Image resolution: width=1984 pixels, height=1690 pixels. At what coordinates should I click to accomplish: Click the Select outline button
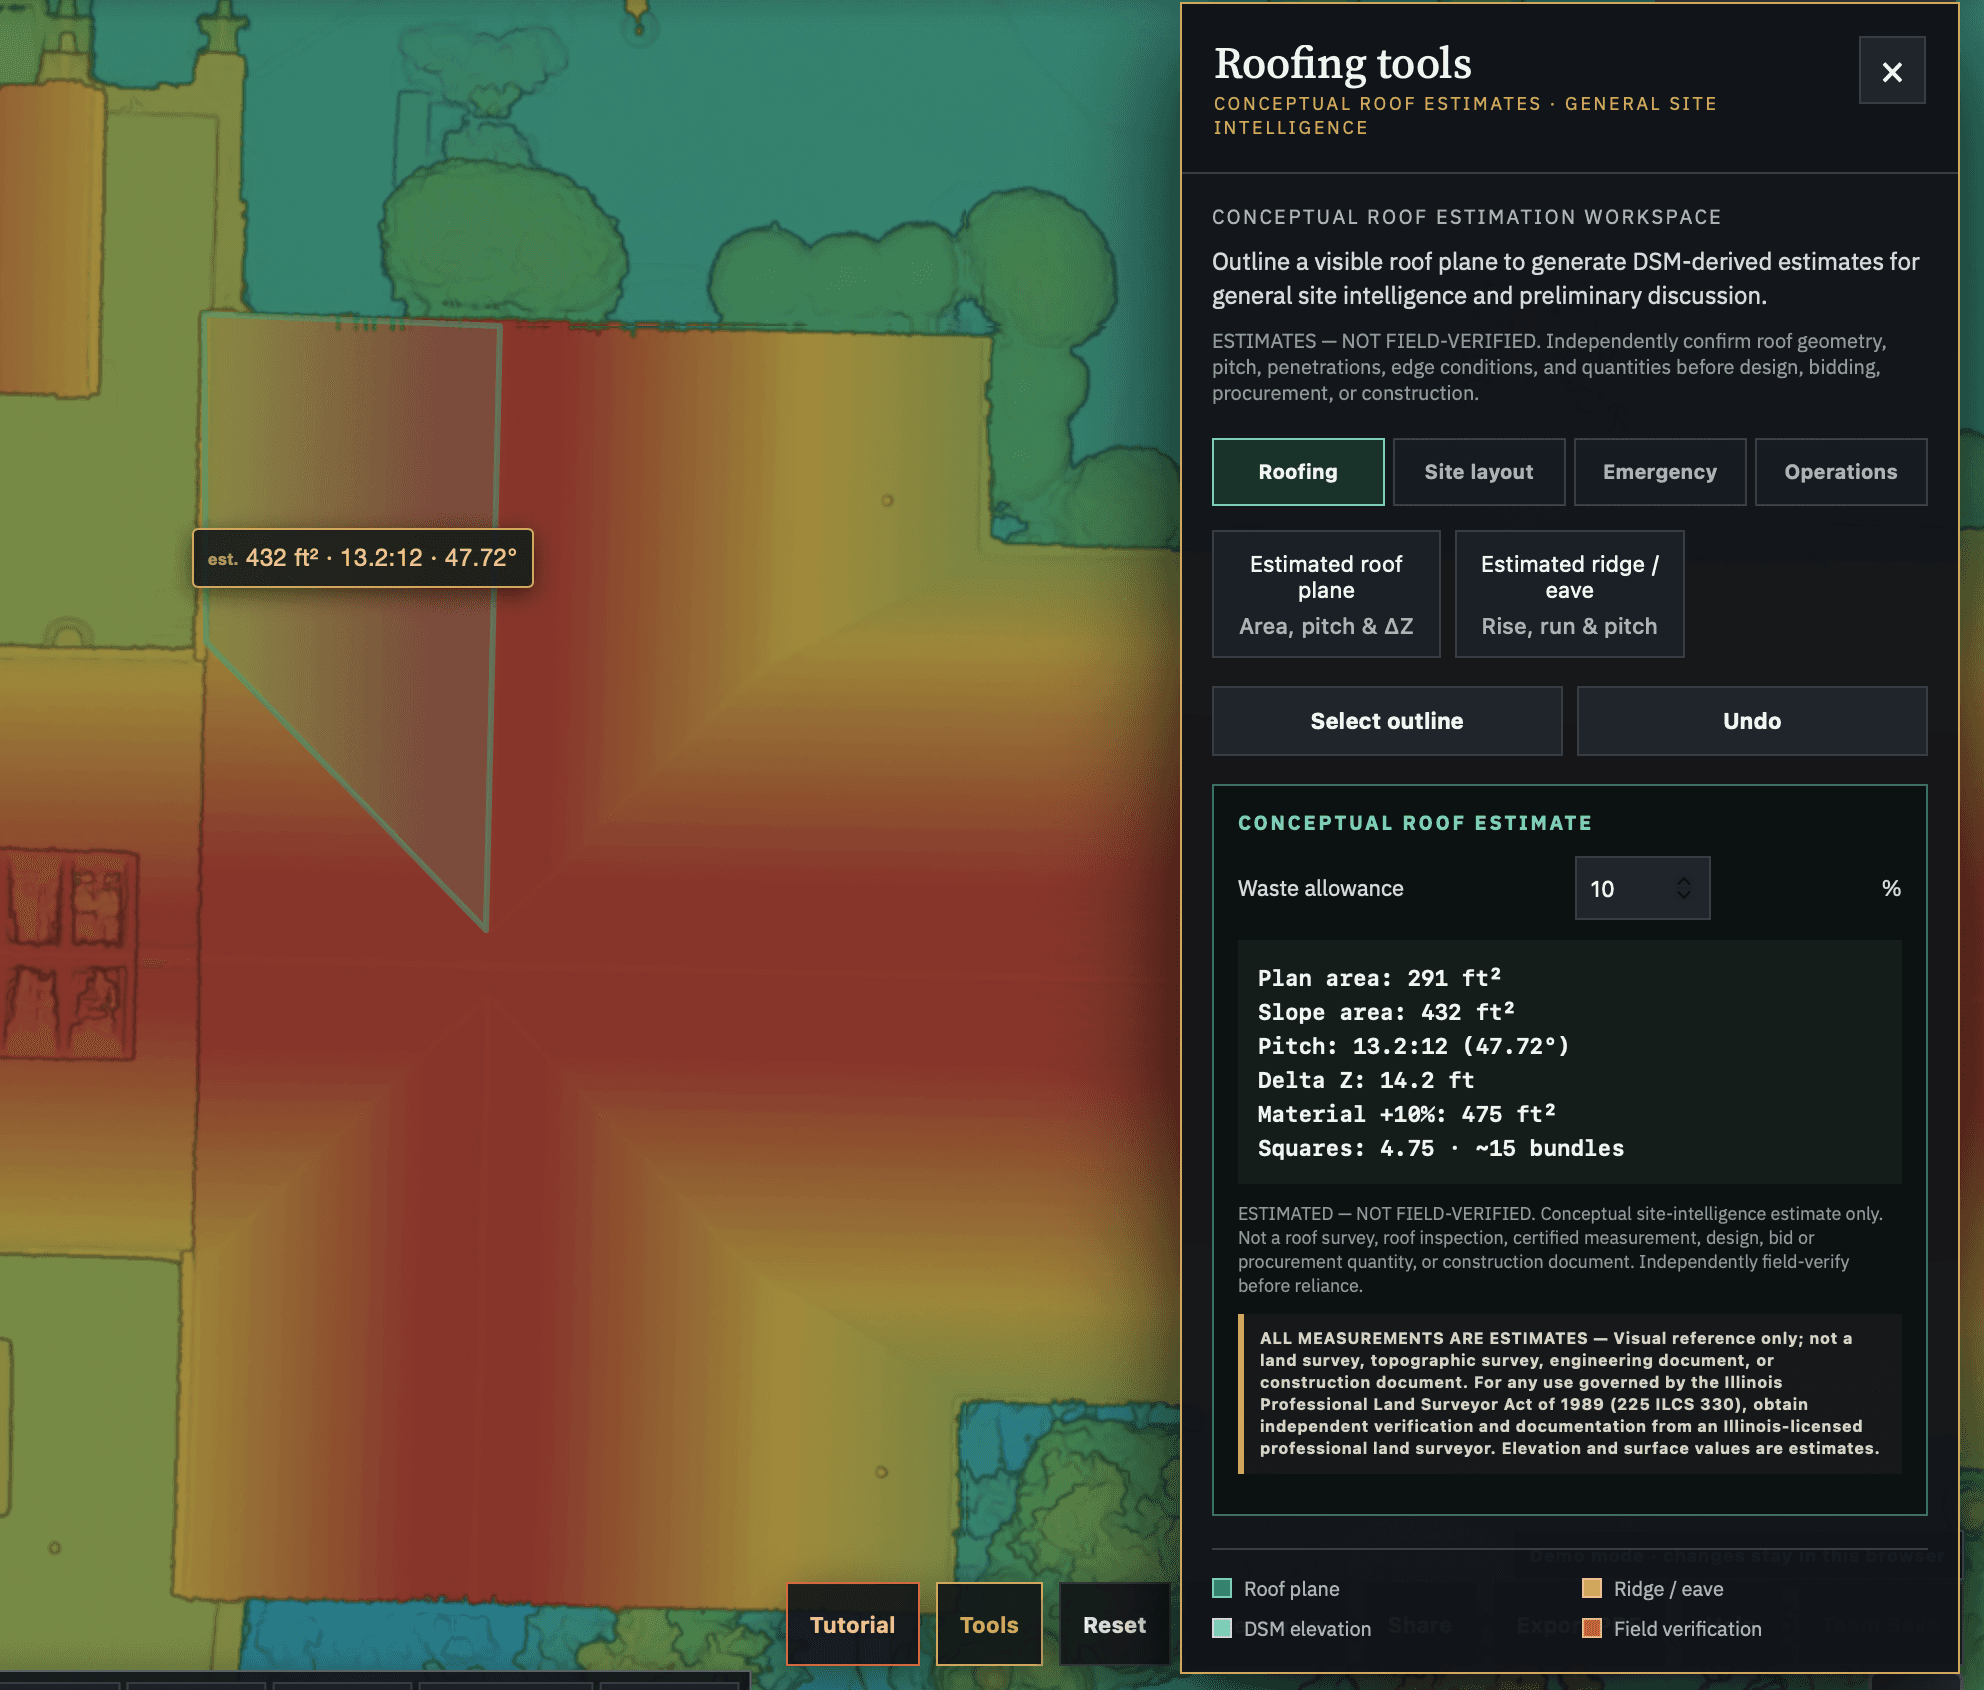click(x=1387, y=721)
